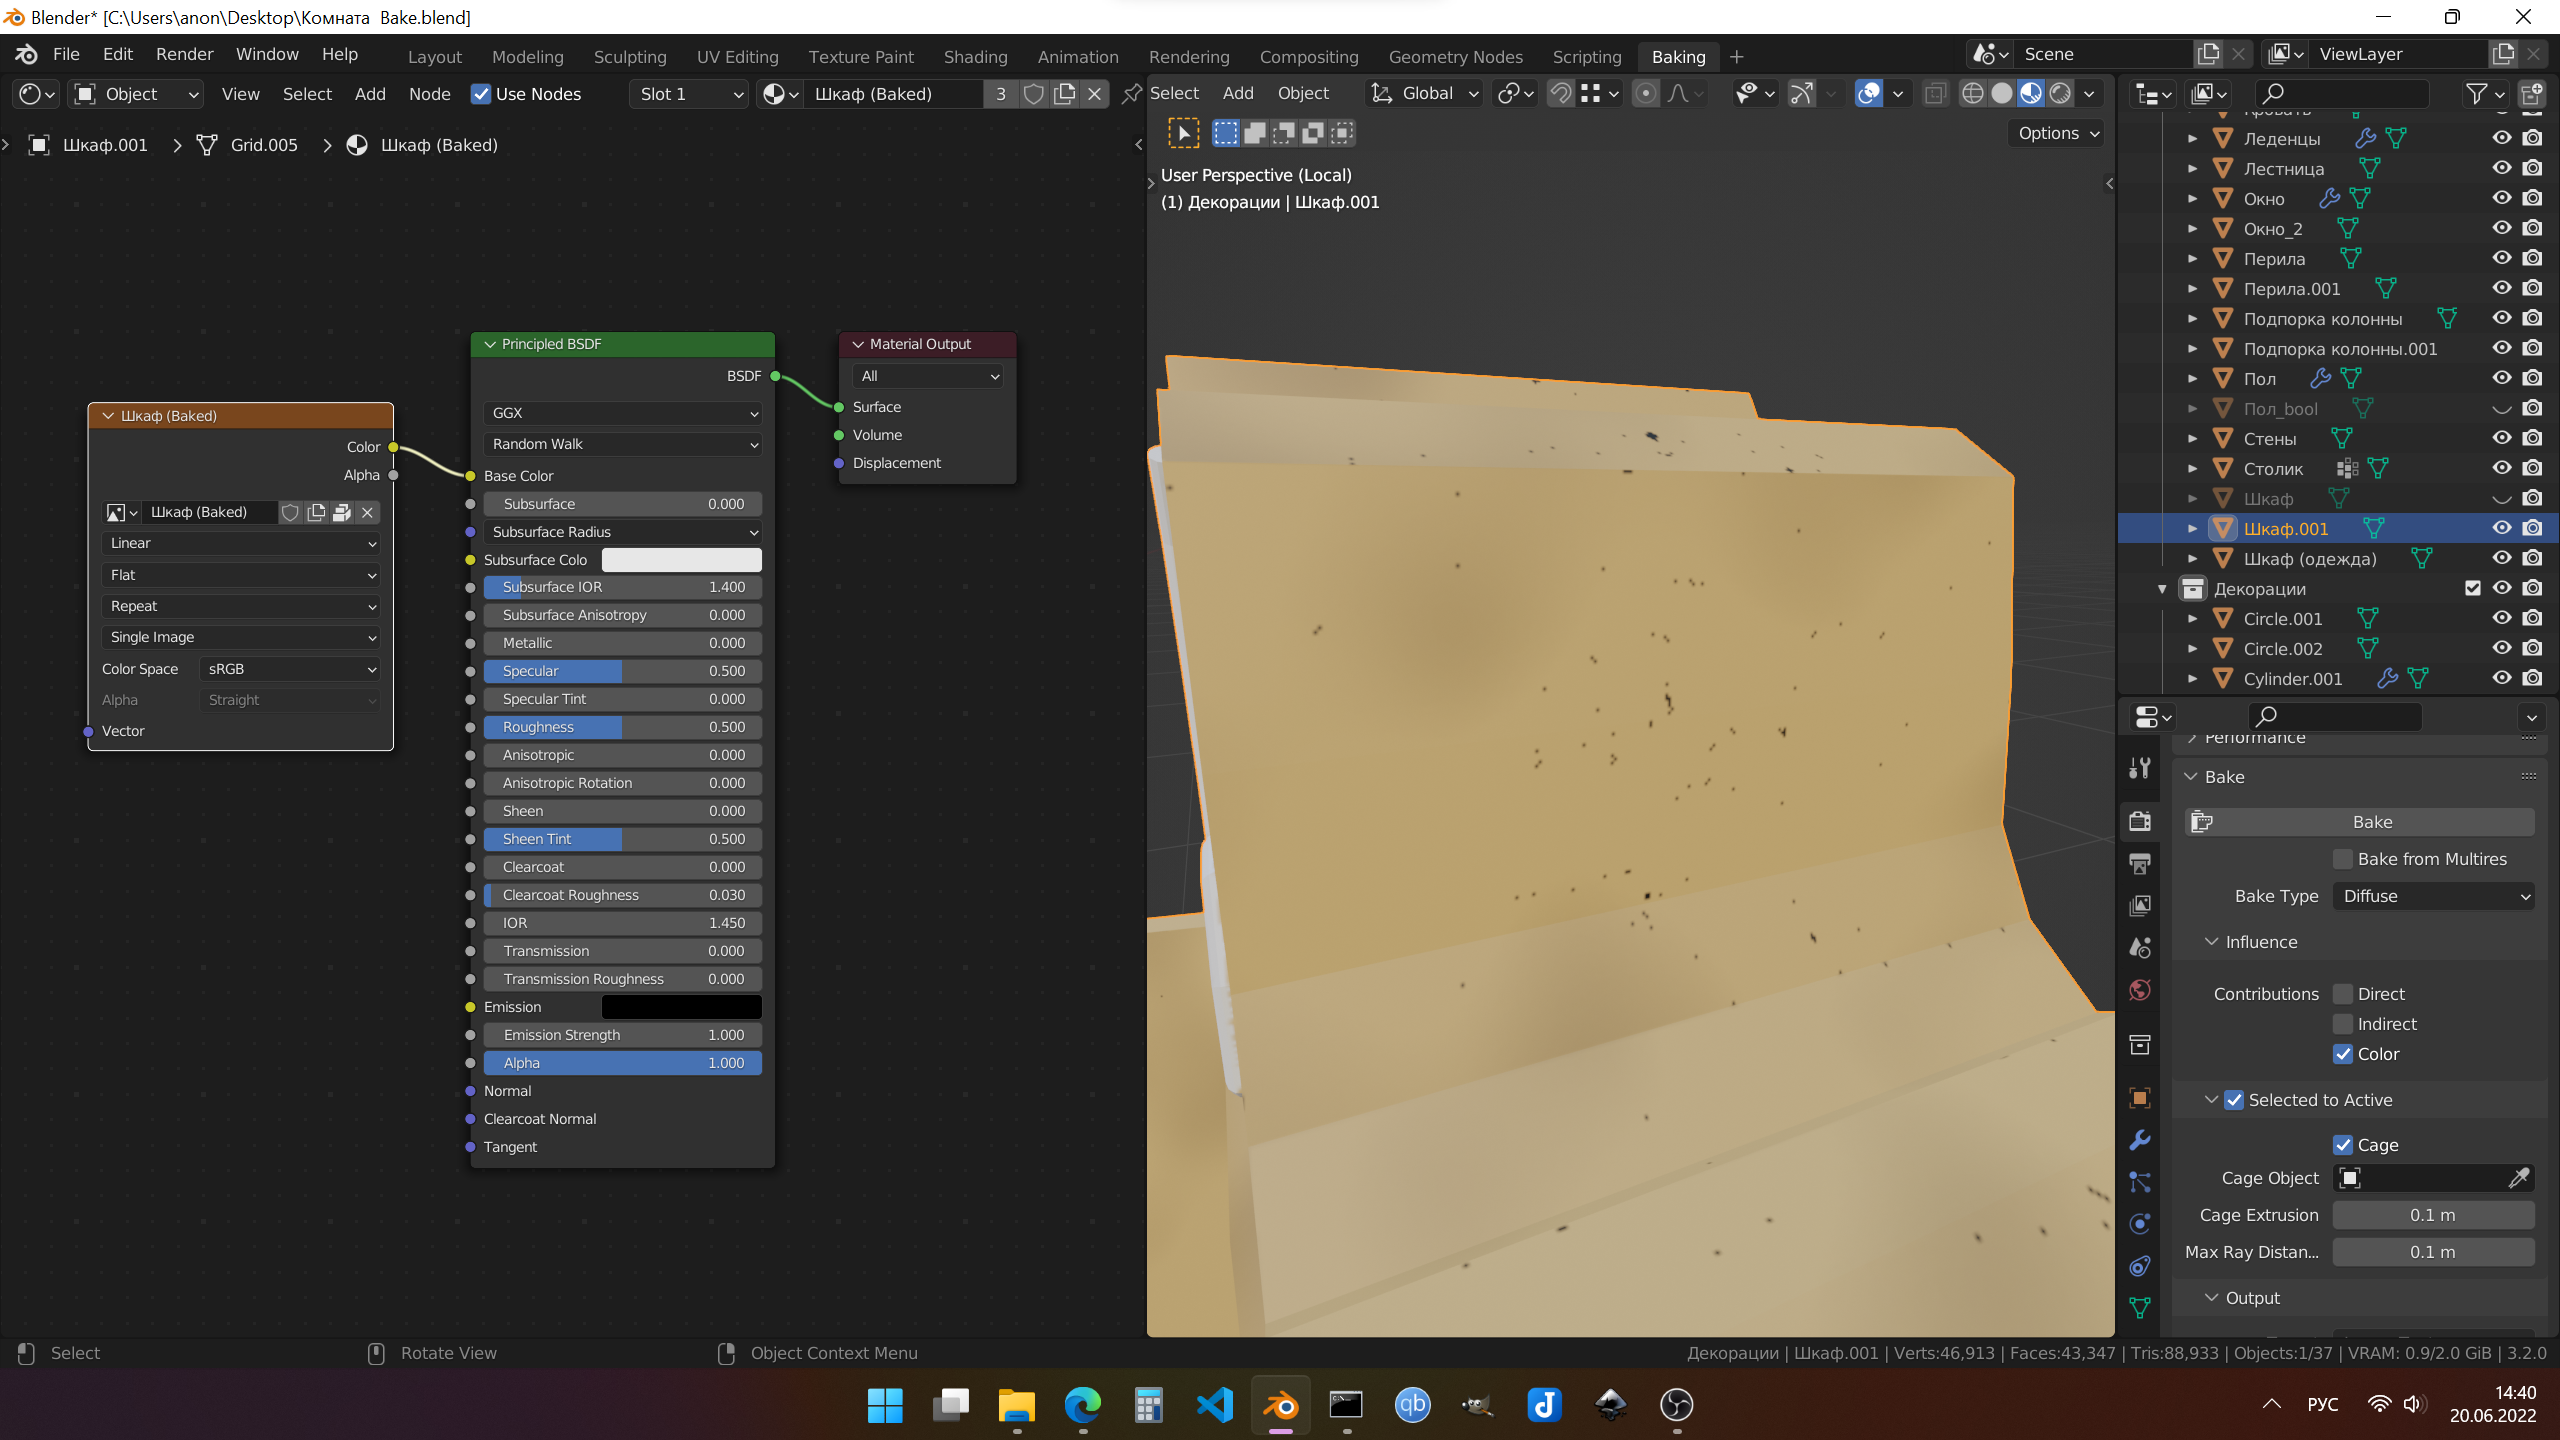The width and height of the screenshot is (2560, 1440).
Task: Enable the Direct contribution checkbox
Action: coord(2343,994)
